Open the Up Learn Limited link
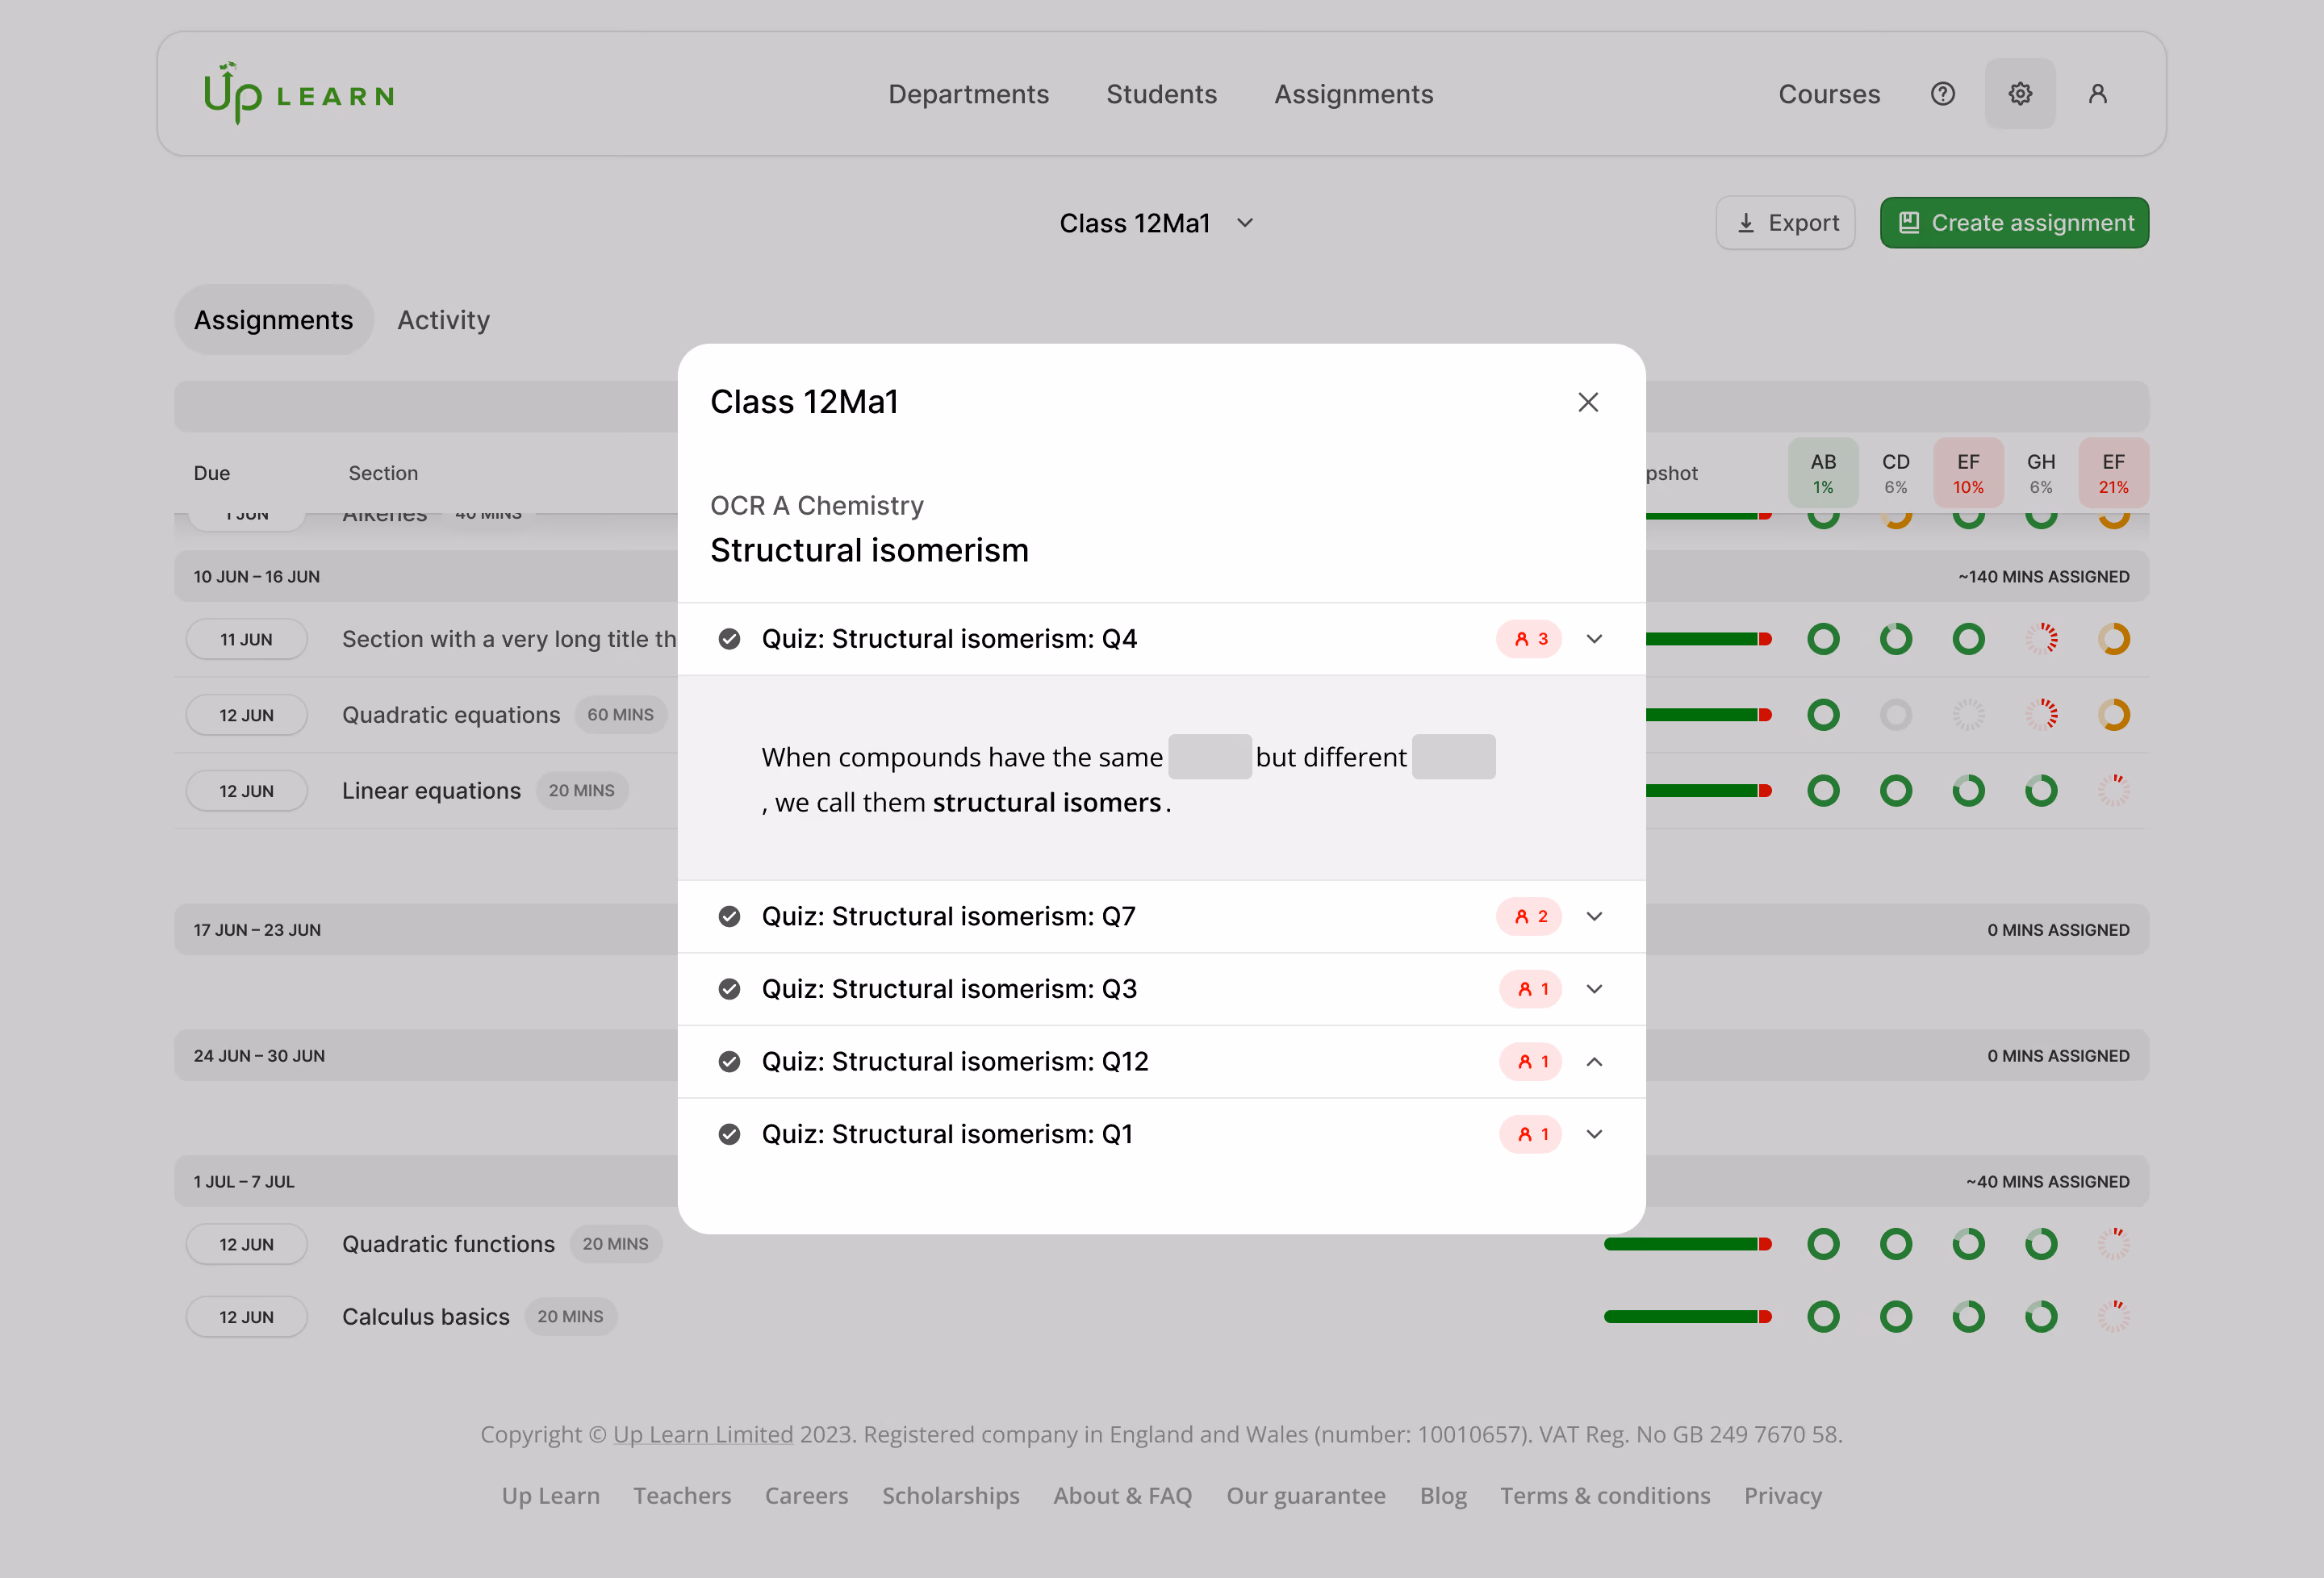 point(703,1434)
